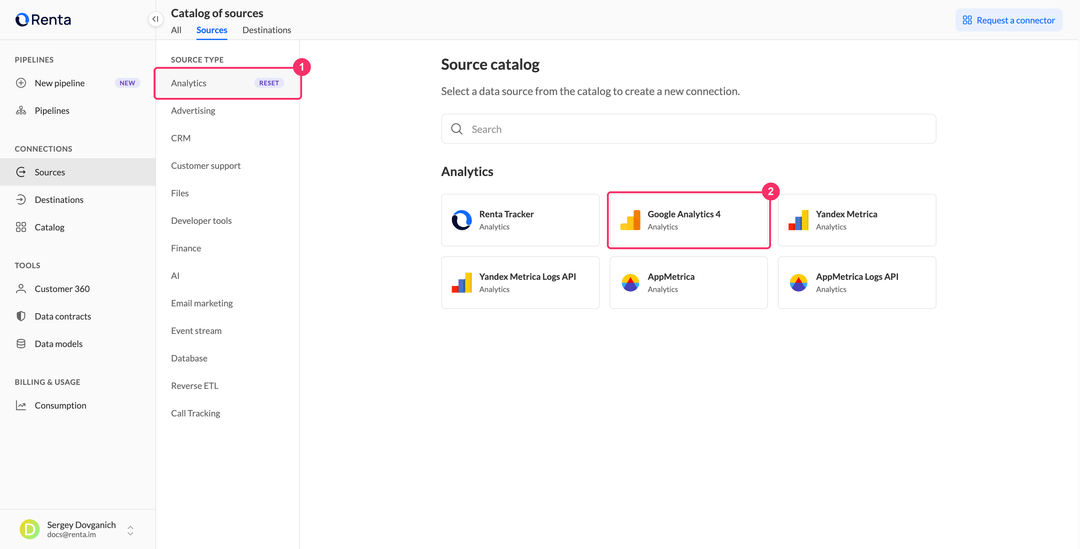Screen dimensions: 1080x549
Task: Click the Data models database icon
Action: coord(21,344)
